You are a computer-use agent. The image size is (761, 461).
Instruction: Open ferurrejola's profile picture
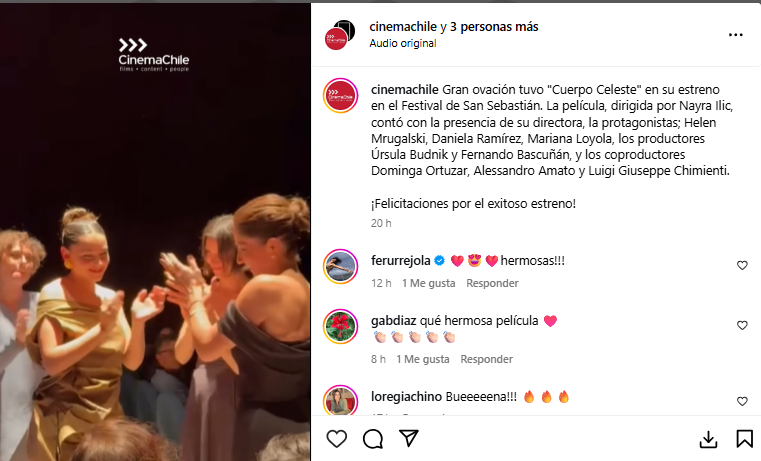[341, 266]
